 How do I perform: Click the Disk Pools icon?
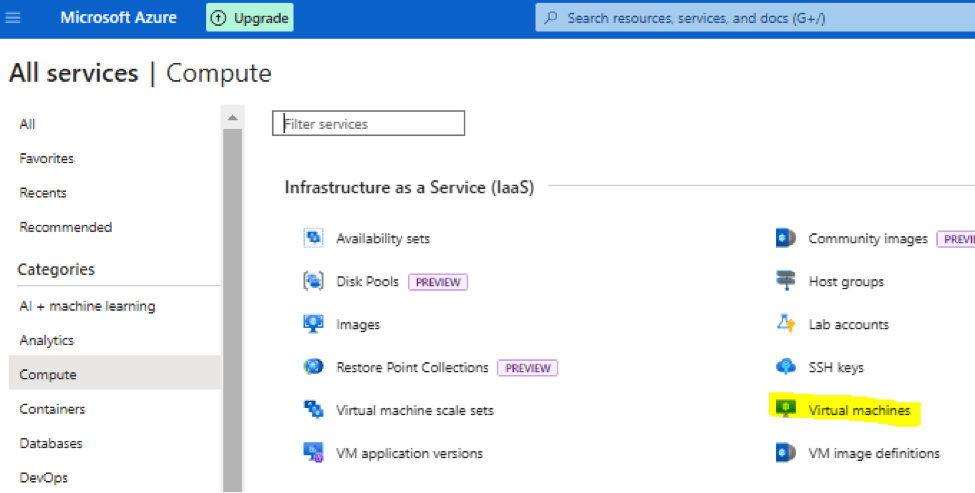coord(314,281)
